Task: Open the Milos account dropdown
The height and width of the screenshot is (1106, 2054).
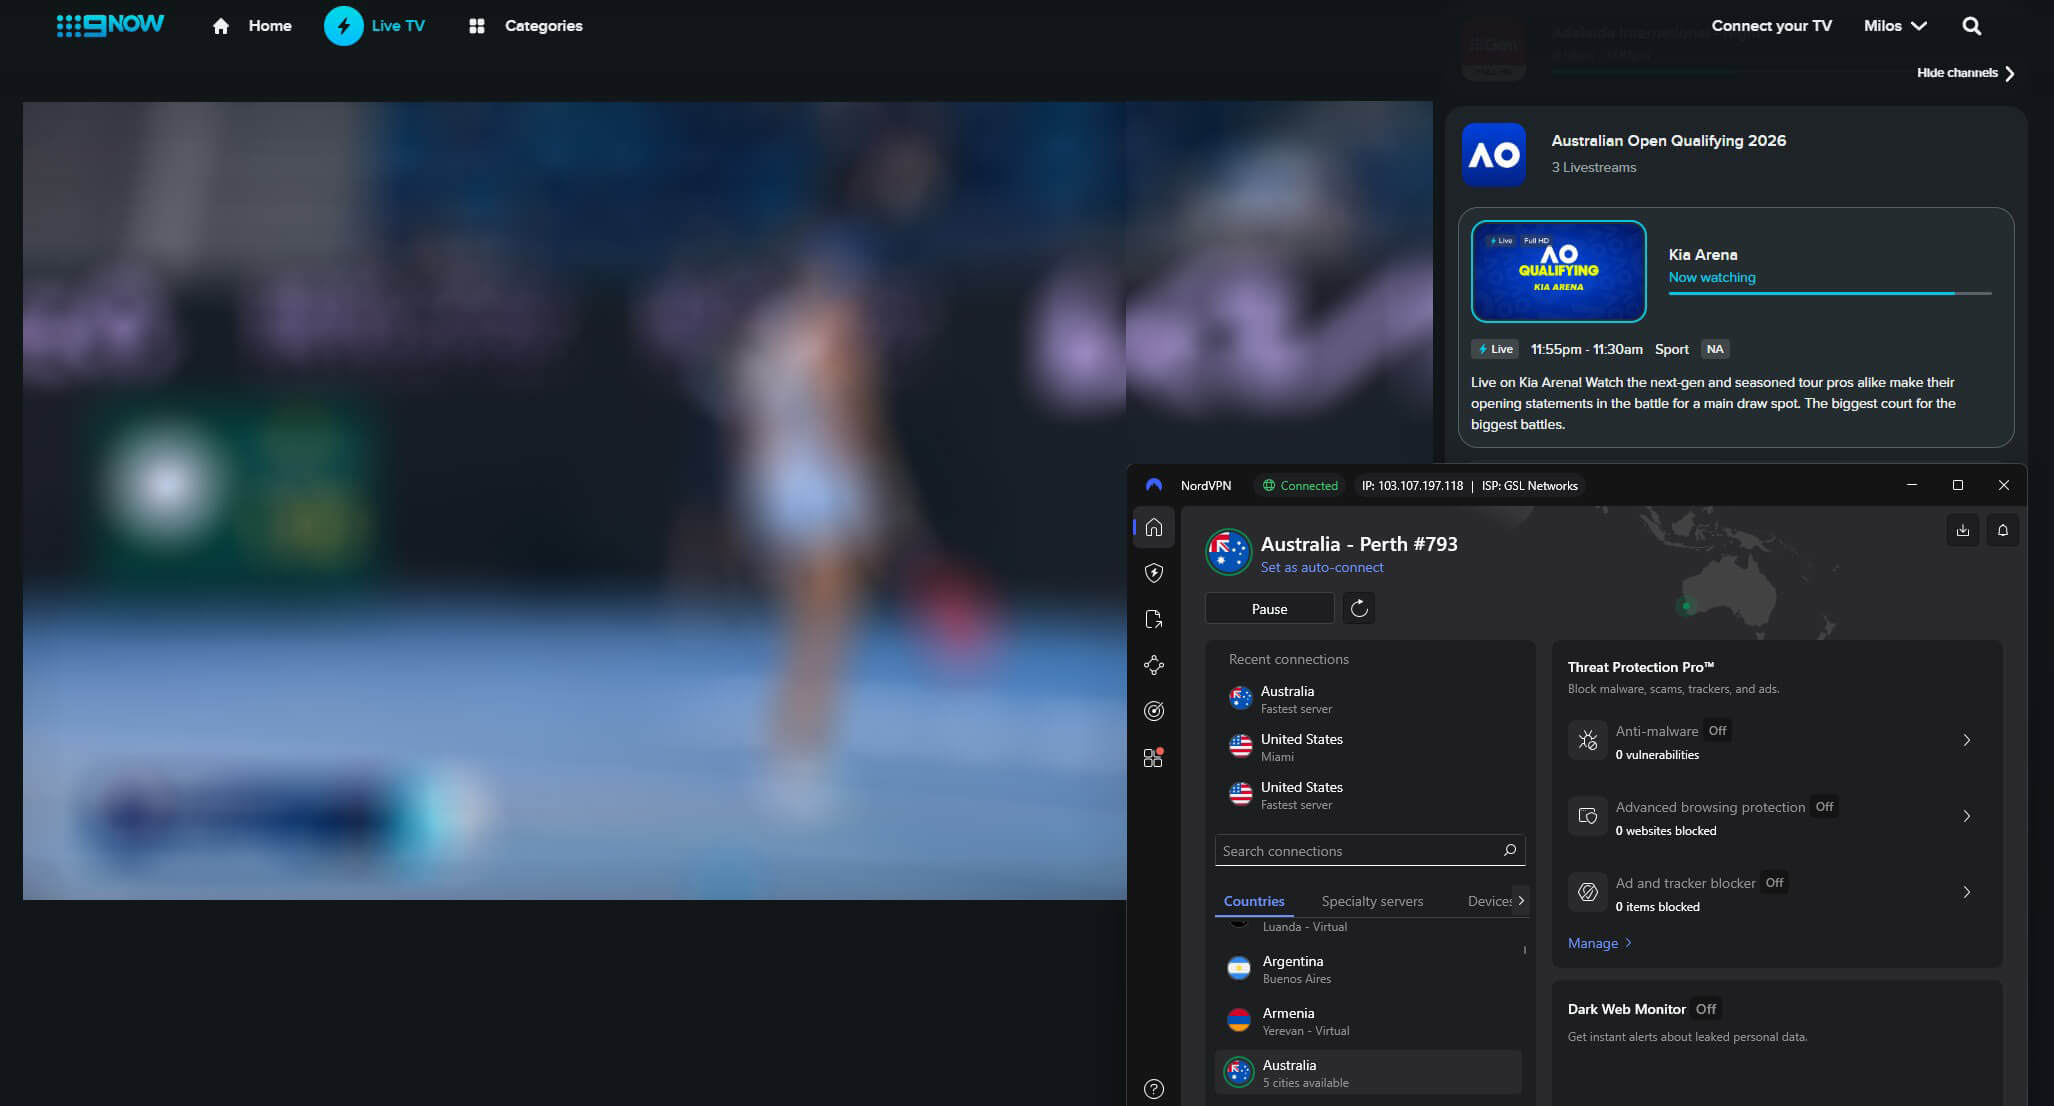Action: tap(1894, 26)
